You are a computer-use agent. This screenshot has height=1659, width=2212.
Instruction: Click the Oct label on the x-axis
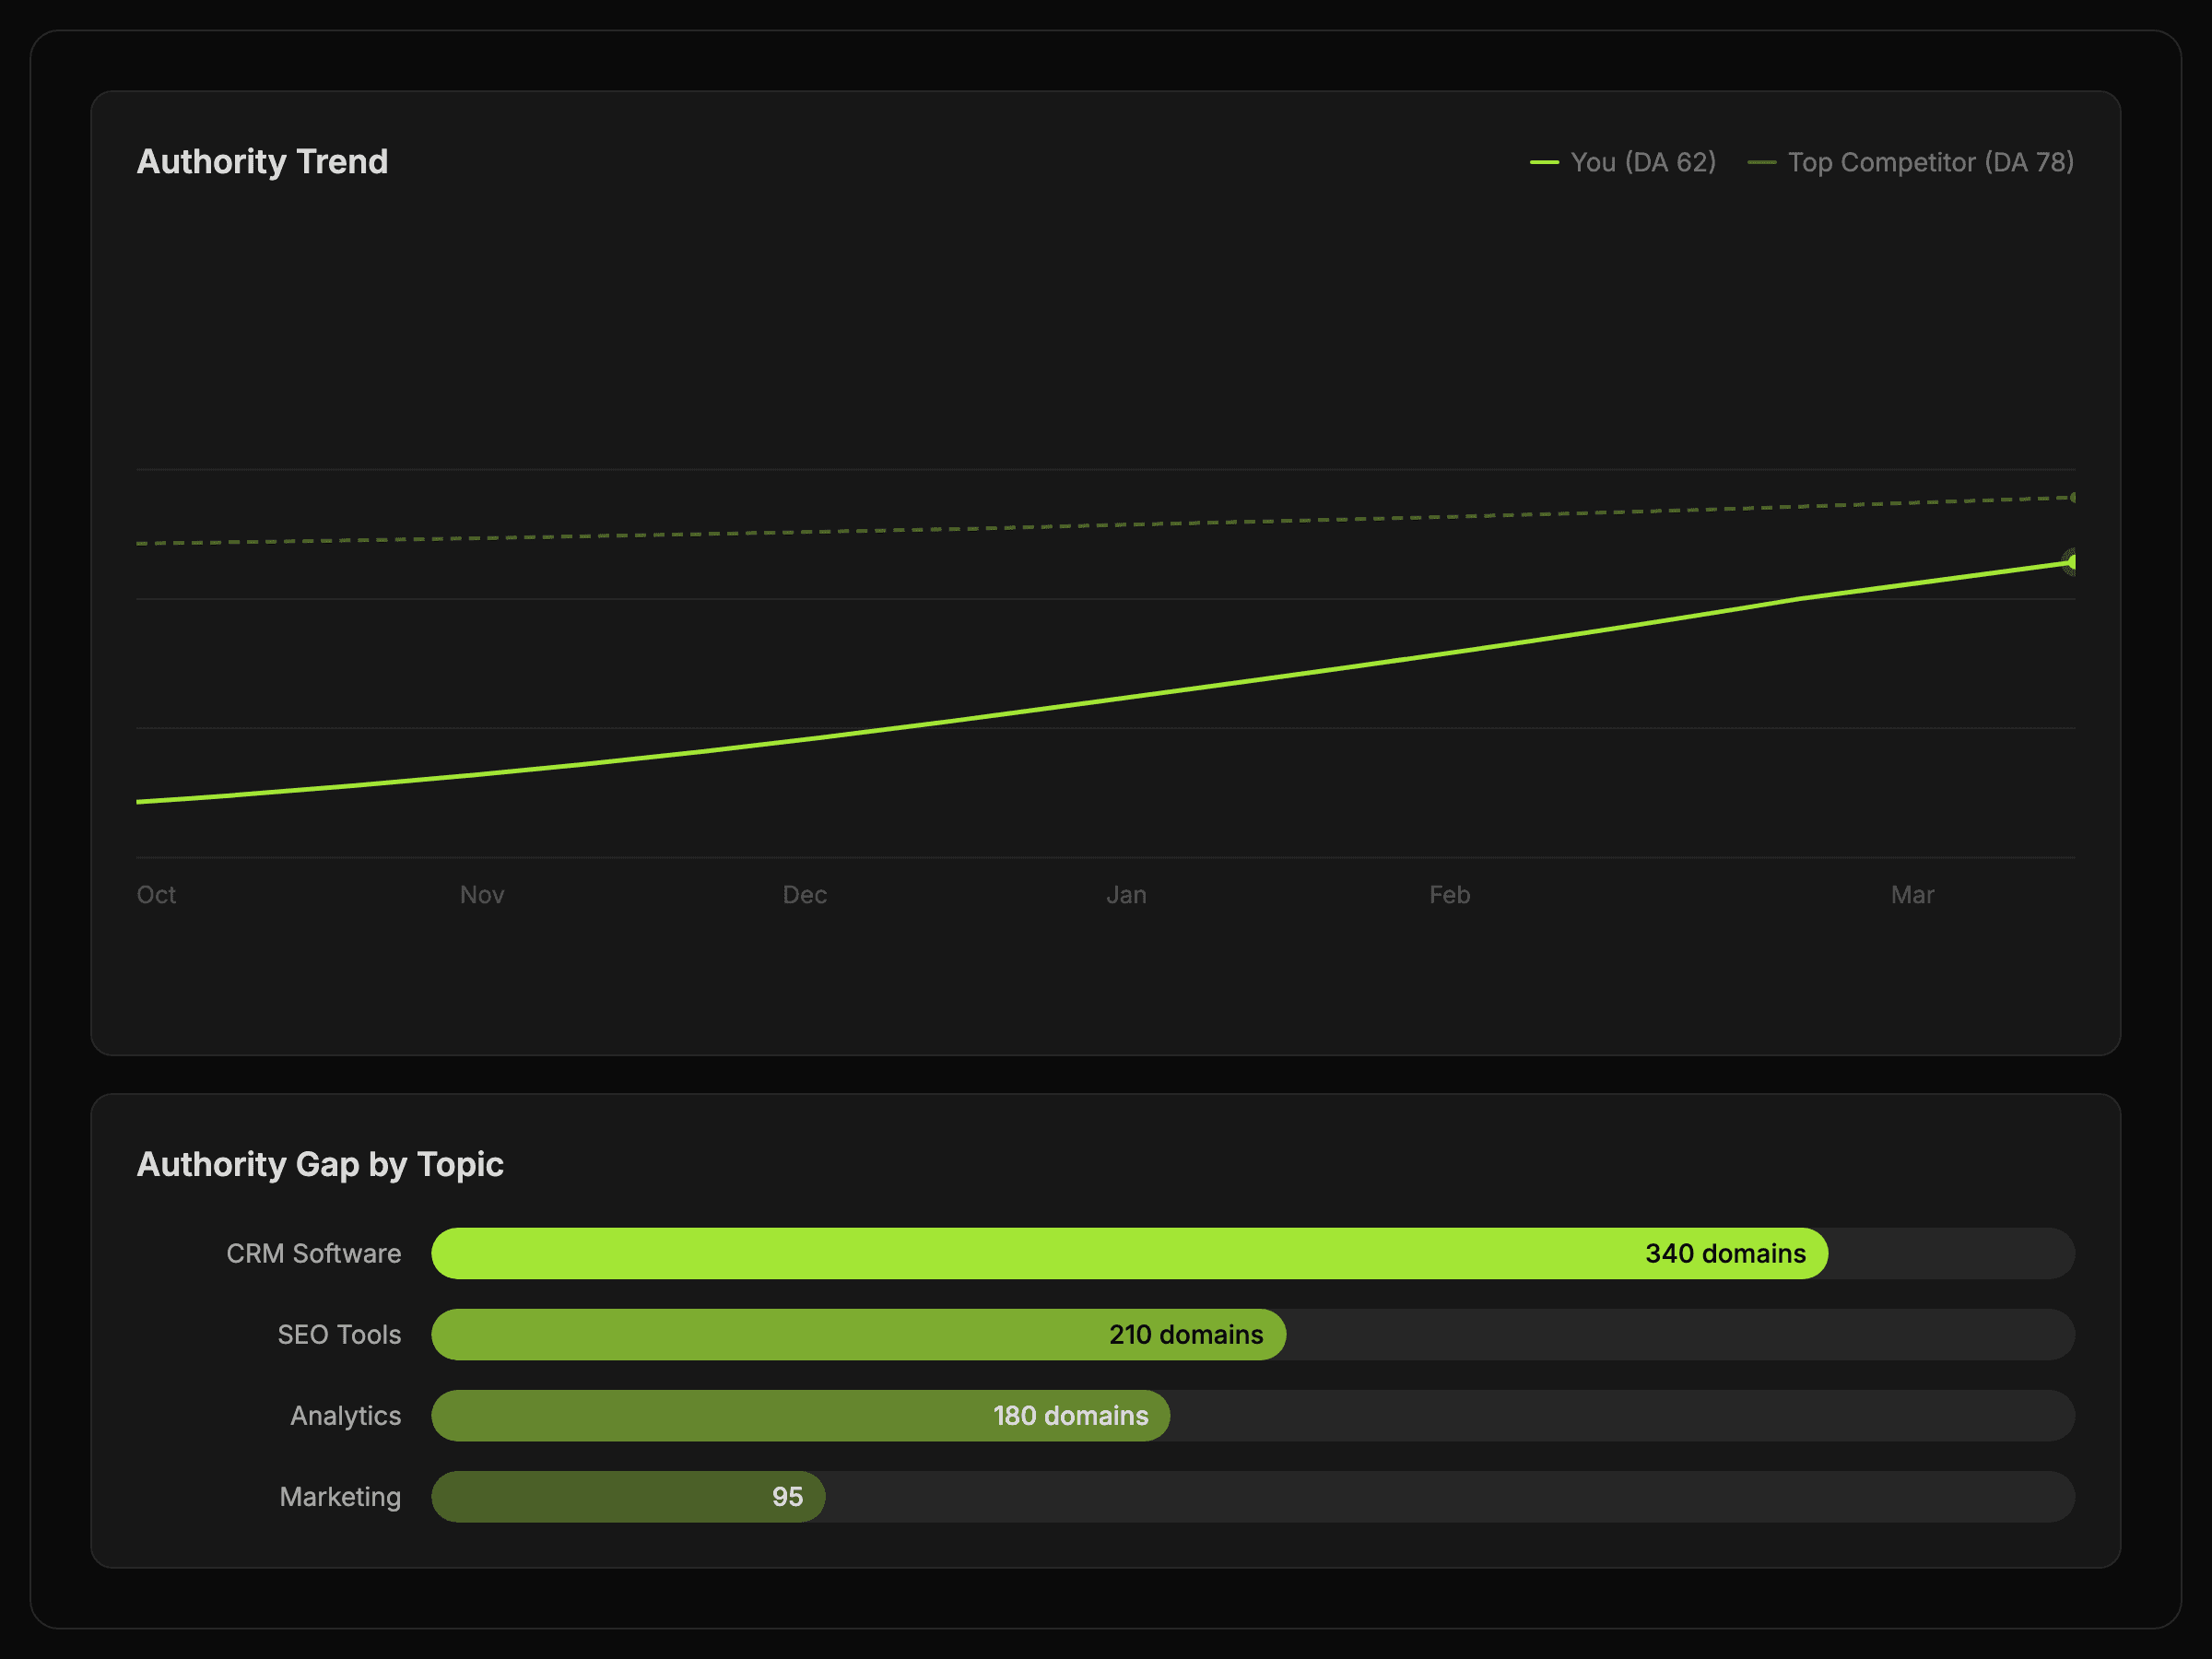point(156,894)
